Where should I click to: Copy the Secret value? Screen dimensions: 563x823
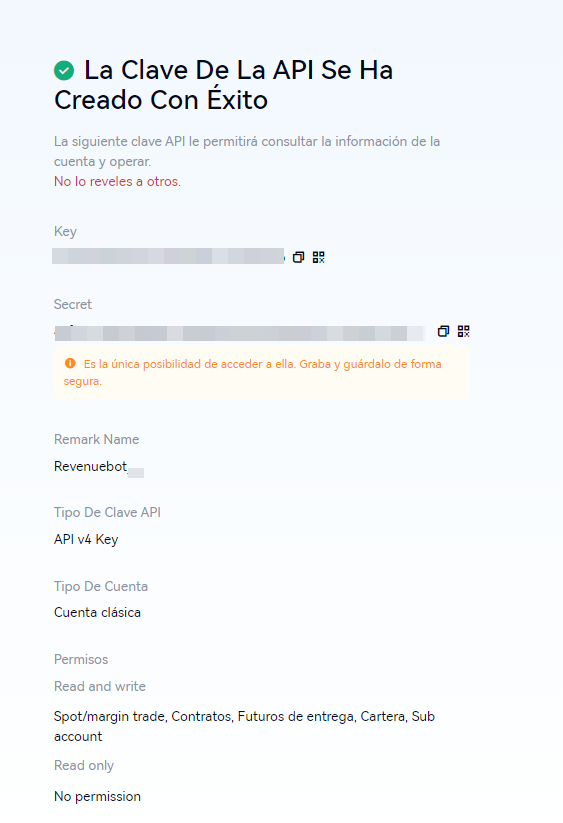(x=443, y=331)
